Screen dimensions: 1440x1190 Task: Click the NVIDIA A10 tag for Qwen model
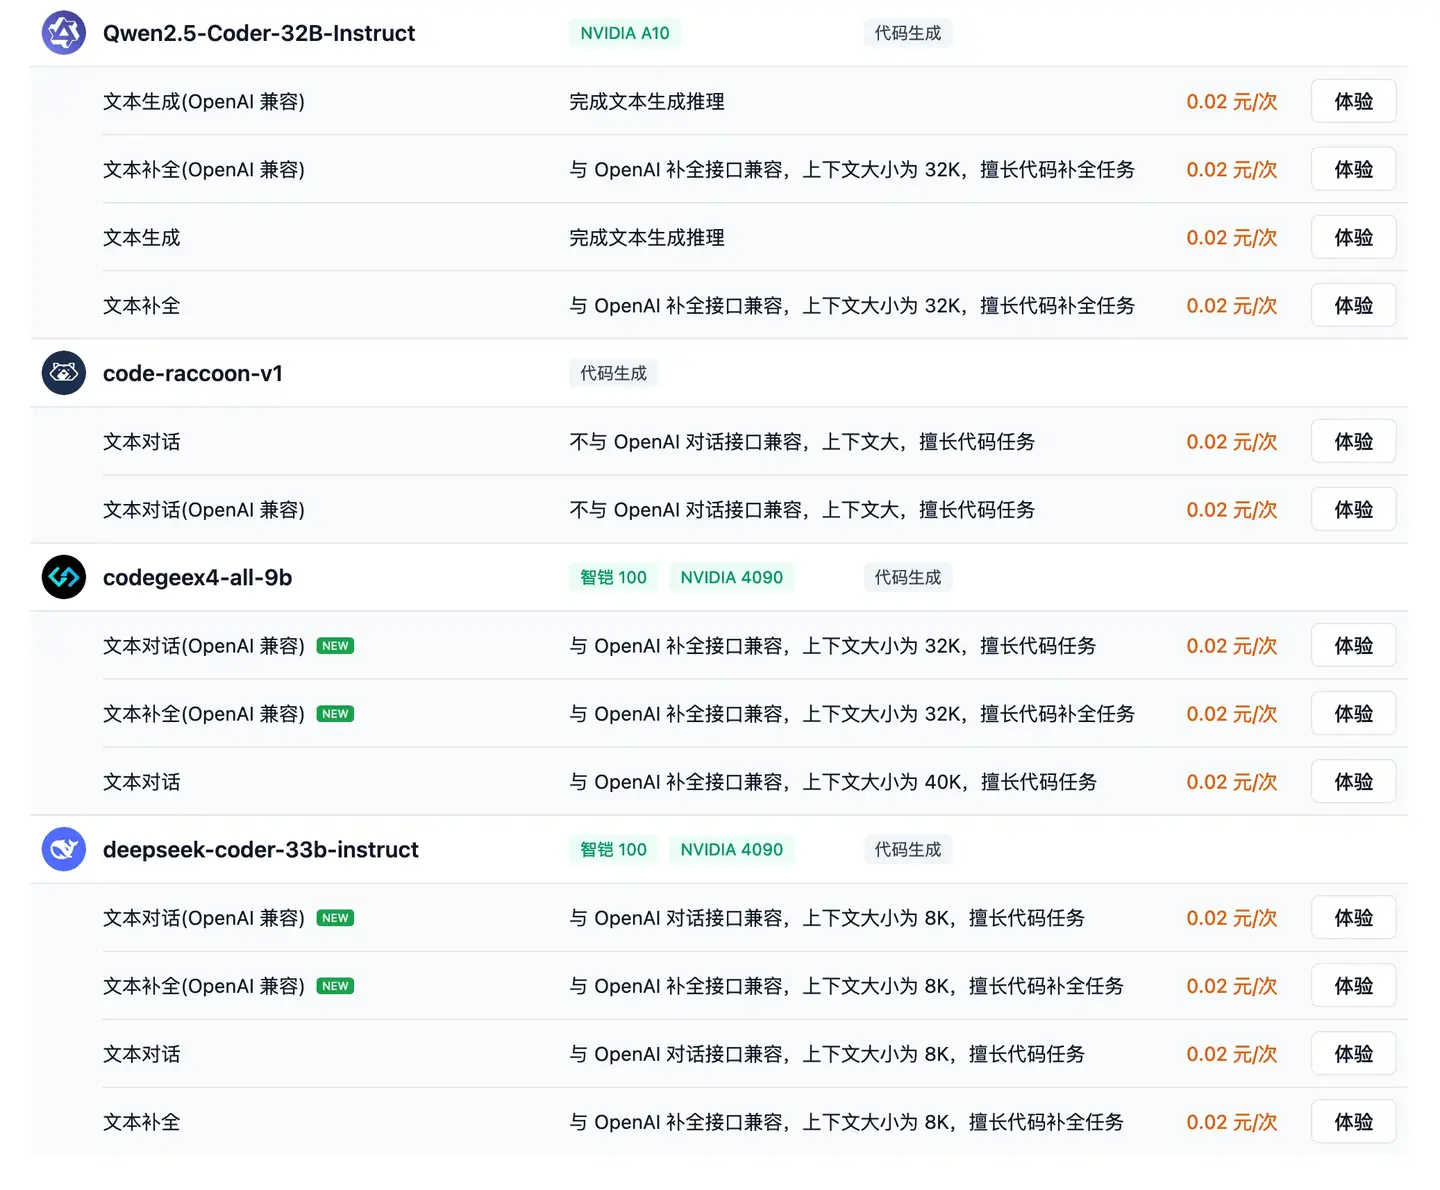tap(624, 33)
